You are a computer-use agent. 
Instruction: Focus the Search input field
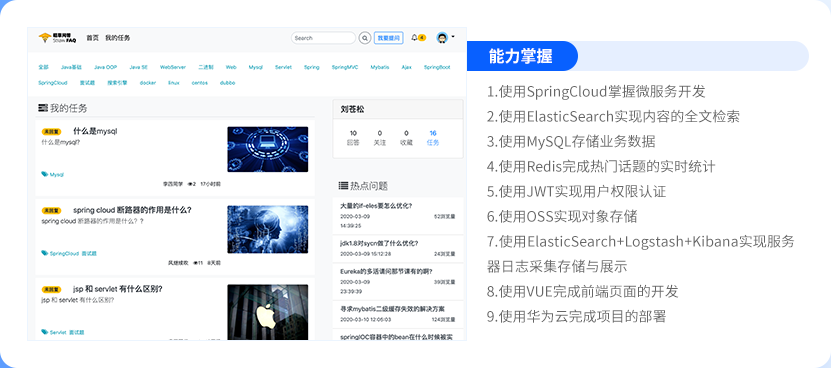click(323, 38)
